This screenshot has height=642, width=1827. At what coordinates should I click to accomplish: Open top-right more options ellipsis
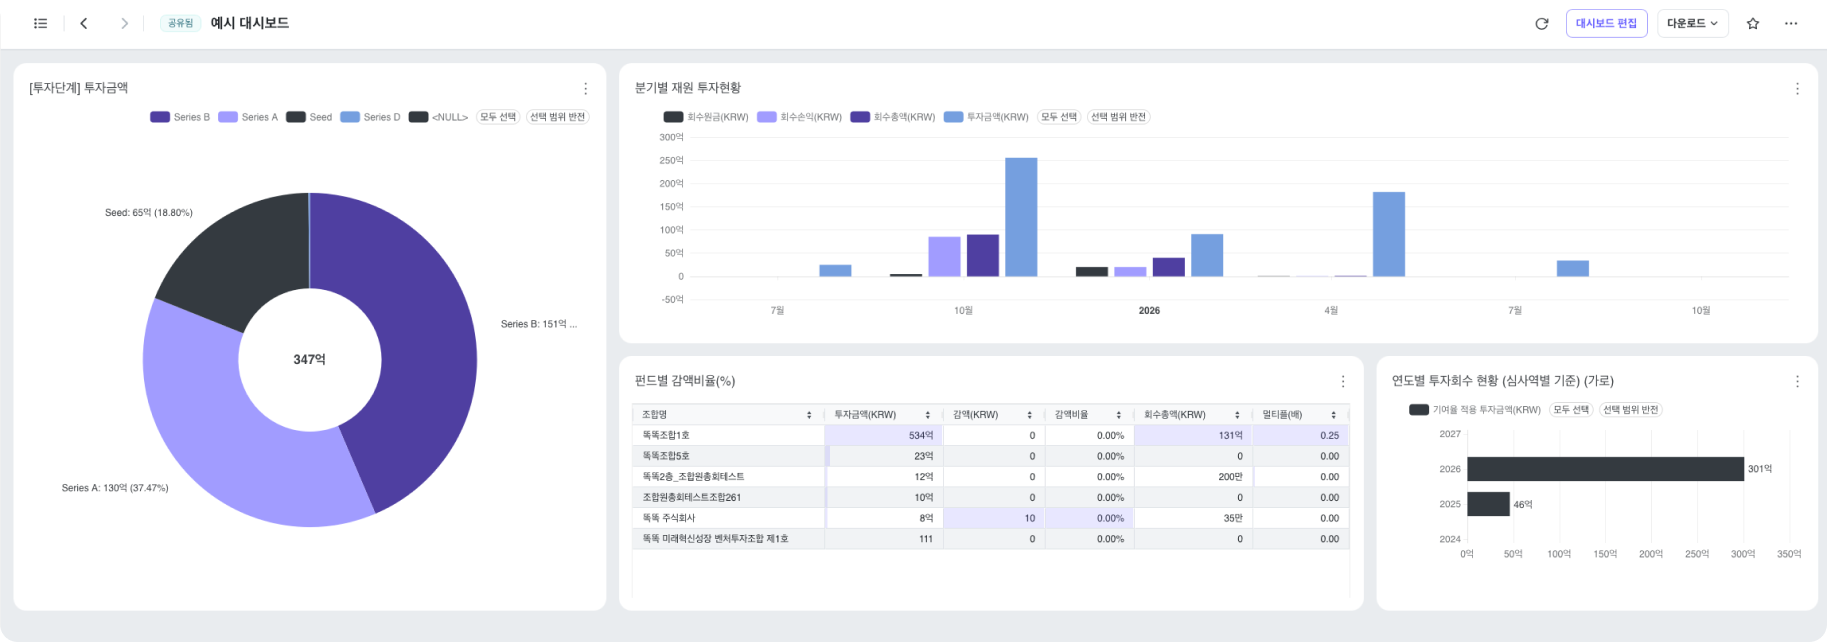pyautogui.click(x=1791, y=23)
